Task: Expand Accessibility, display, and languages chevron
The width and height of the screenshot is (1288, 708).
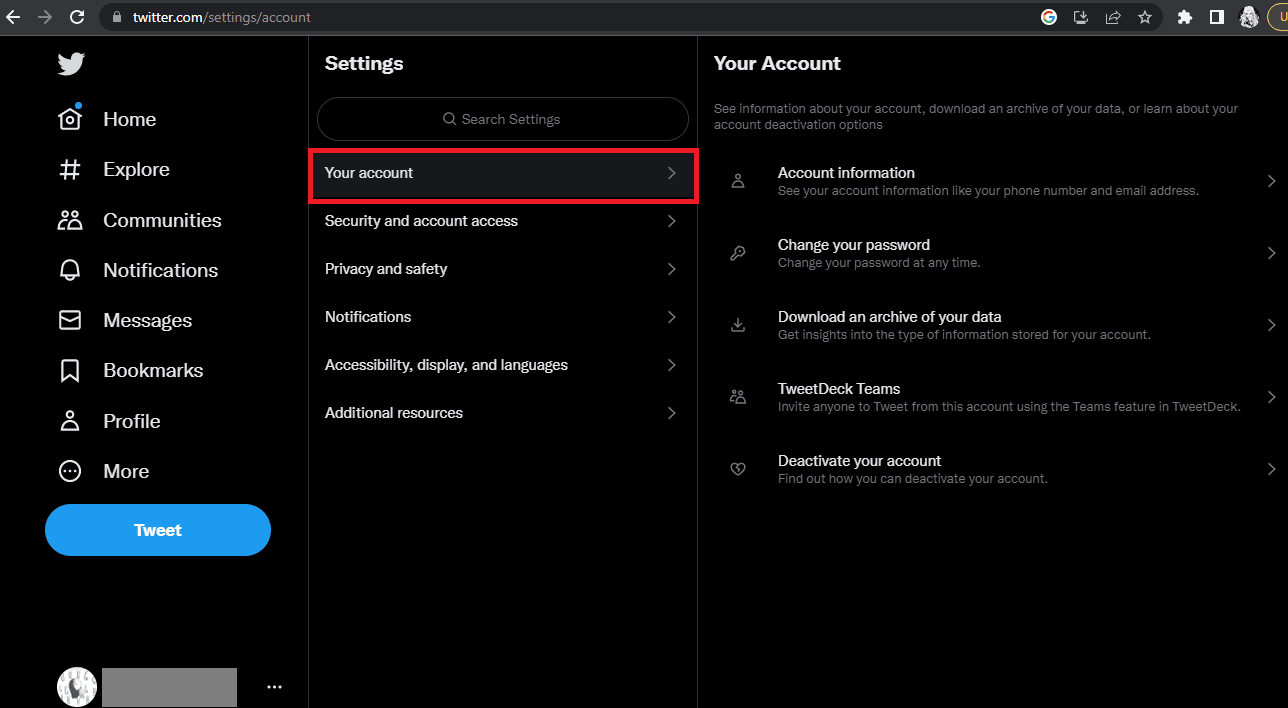Action: point(672,365)
